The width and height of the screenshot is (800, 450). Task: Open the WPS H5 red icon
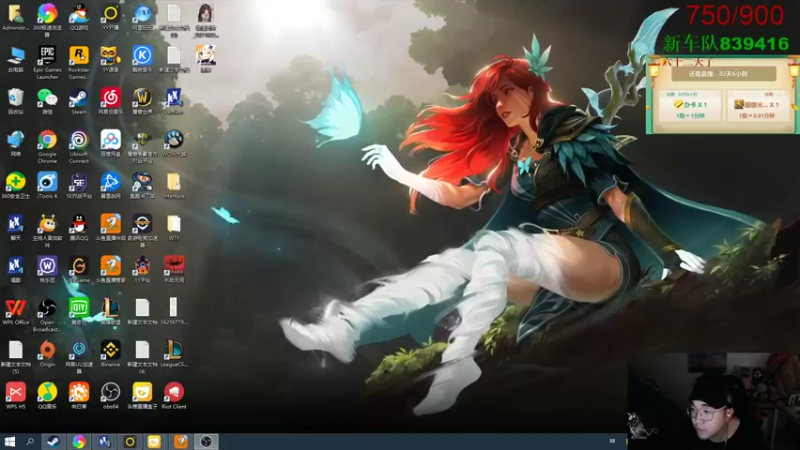click(x=15, y=392)
